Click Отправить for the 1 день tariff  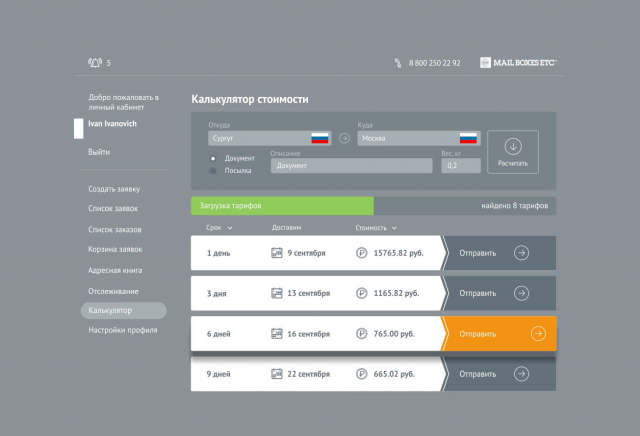pyautogui.click(x=500, y=253)
